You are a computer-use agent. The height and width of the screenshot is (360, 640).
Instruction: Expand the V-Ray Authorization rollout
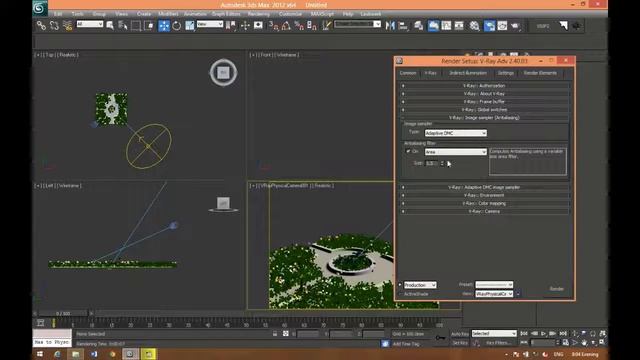[484, 86]
